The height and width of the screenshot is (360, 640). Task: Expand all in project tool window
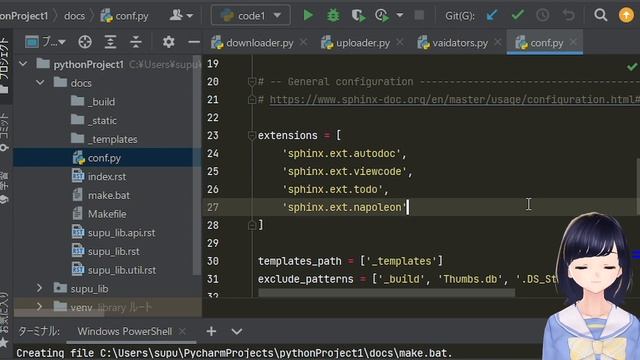click(110, 42)
